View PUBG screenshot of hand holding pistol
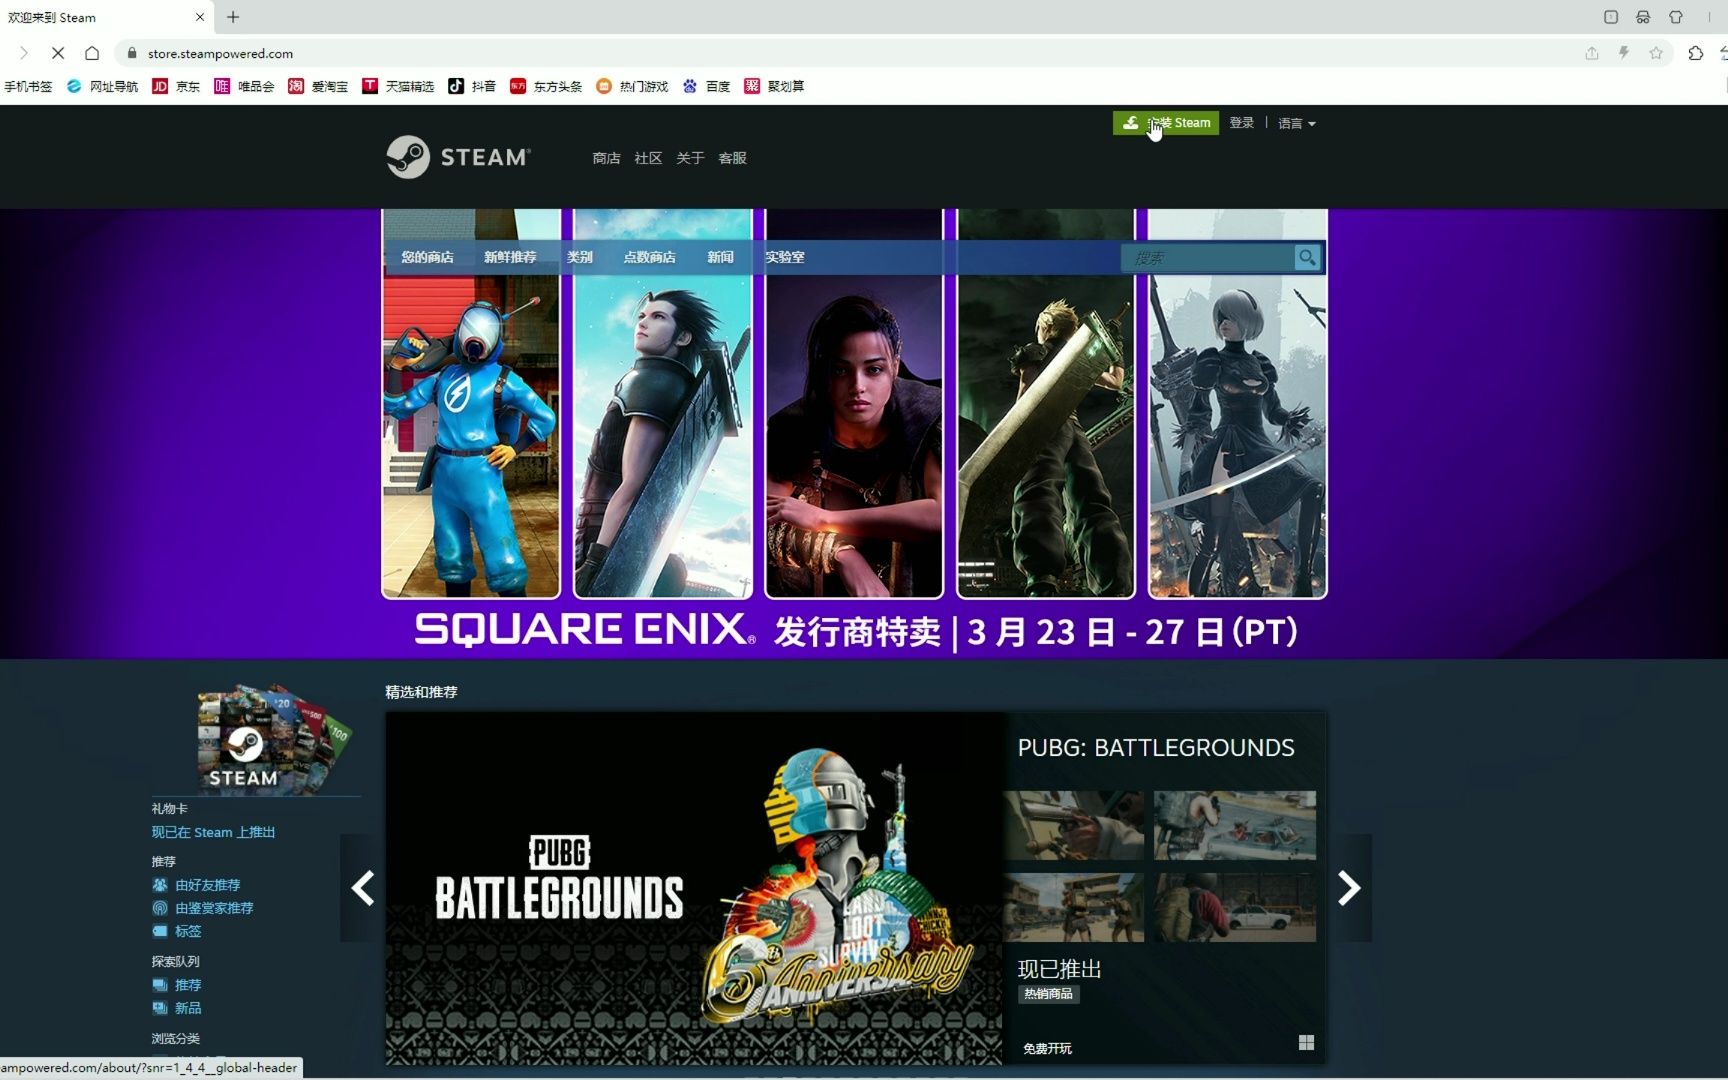 click(x=1073, y=825)
